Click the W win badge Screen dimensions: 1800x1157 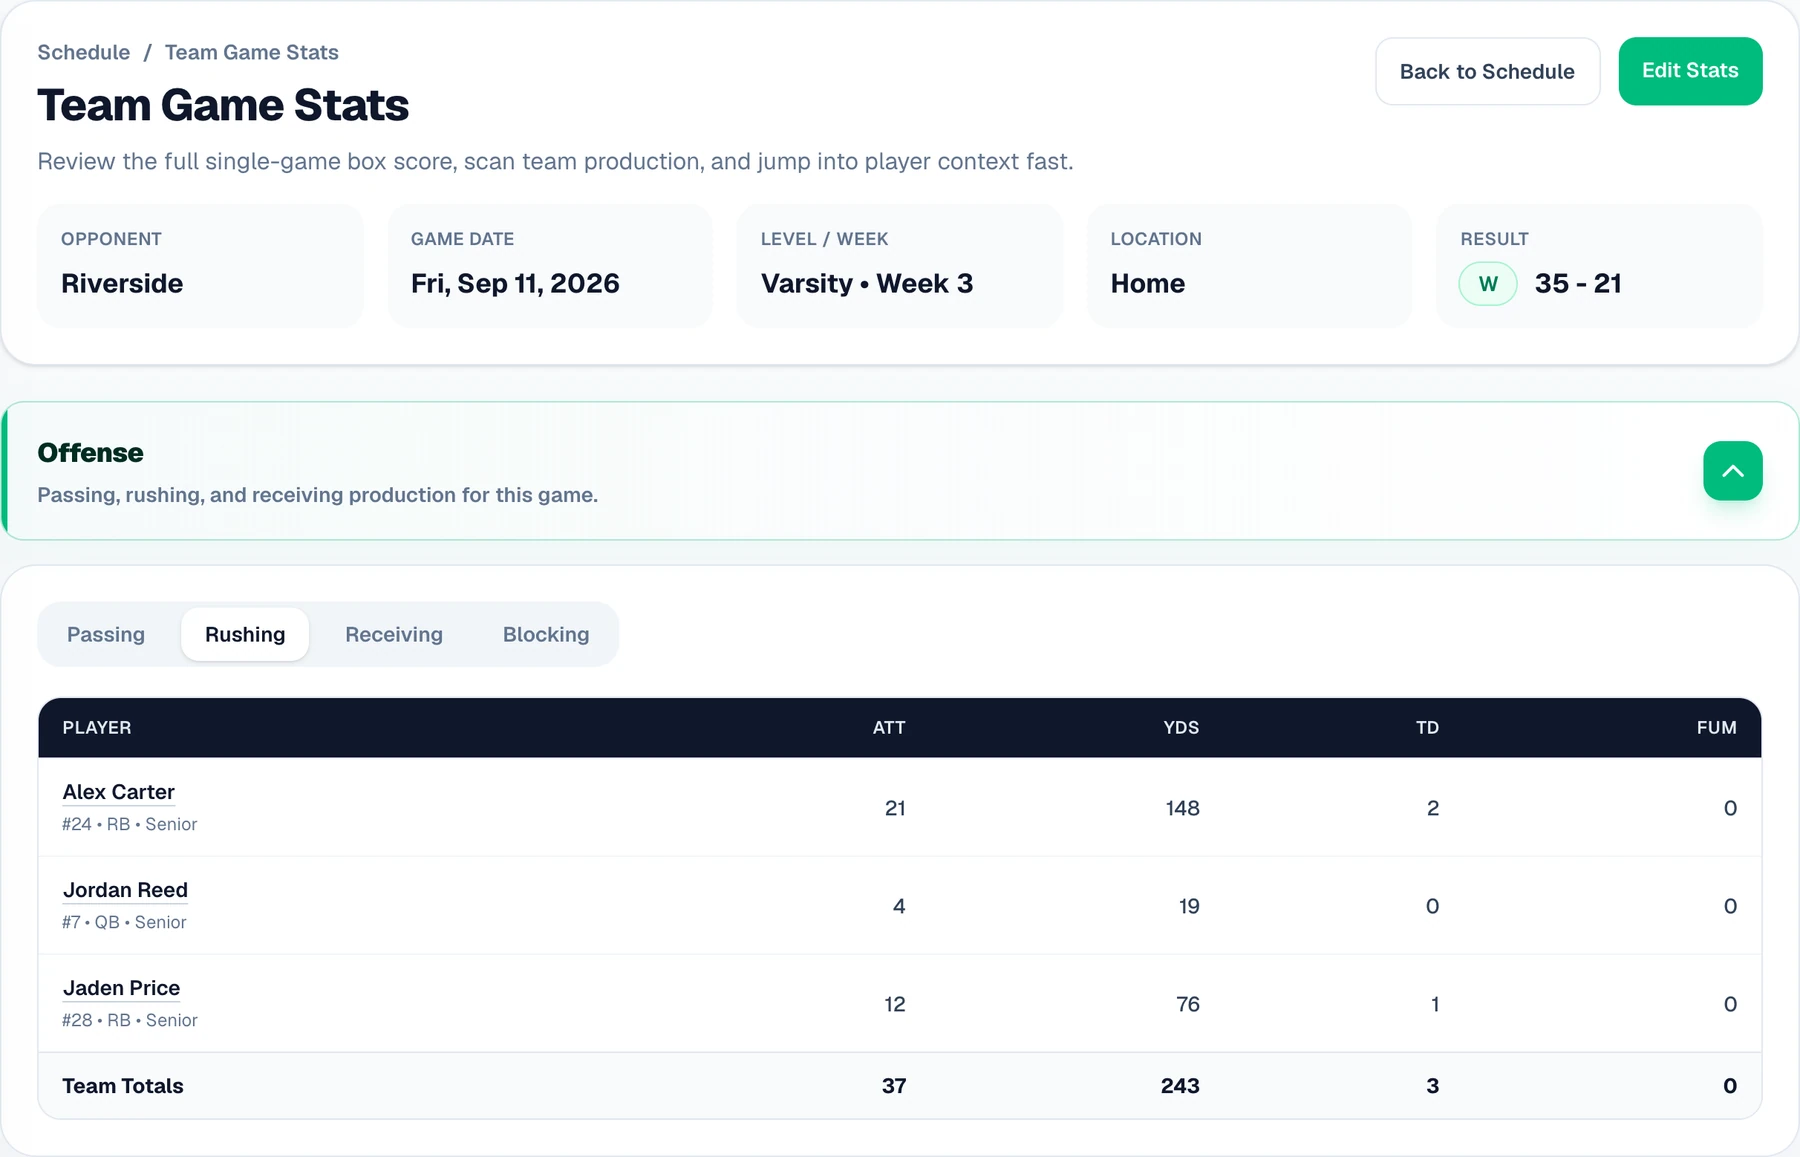click(x=1488, y=284)
